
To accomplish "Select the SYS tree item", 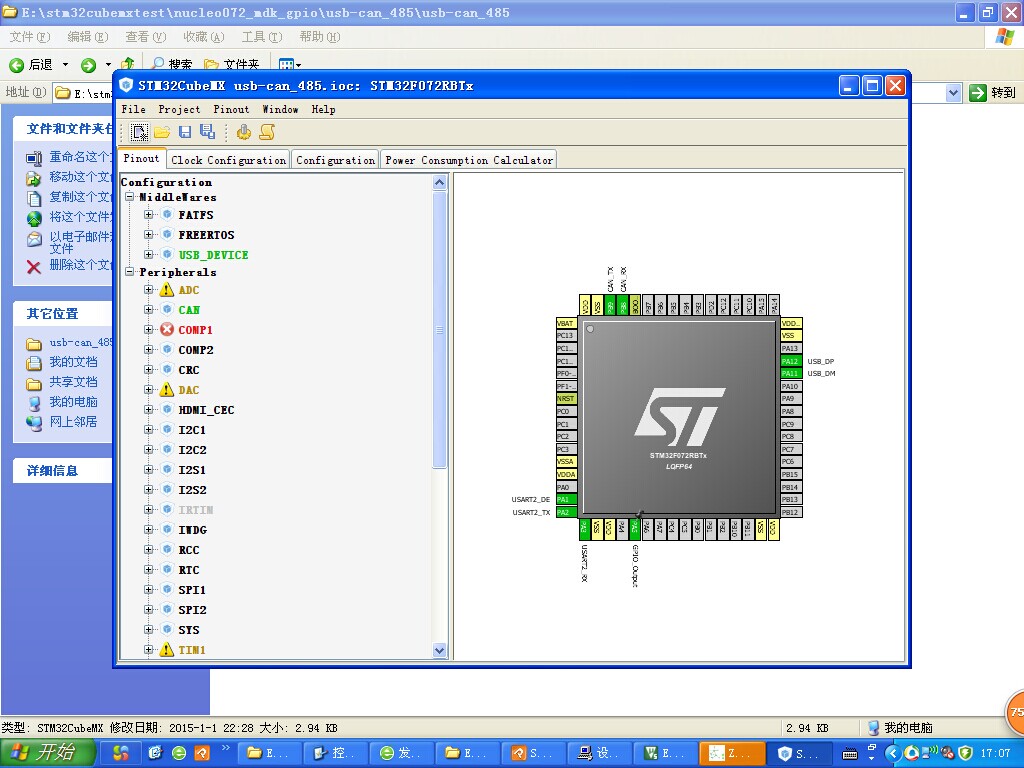I will (x=189, y=630).
